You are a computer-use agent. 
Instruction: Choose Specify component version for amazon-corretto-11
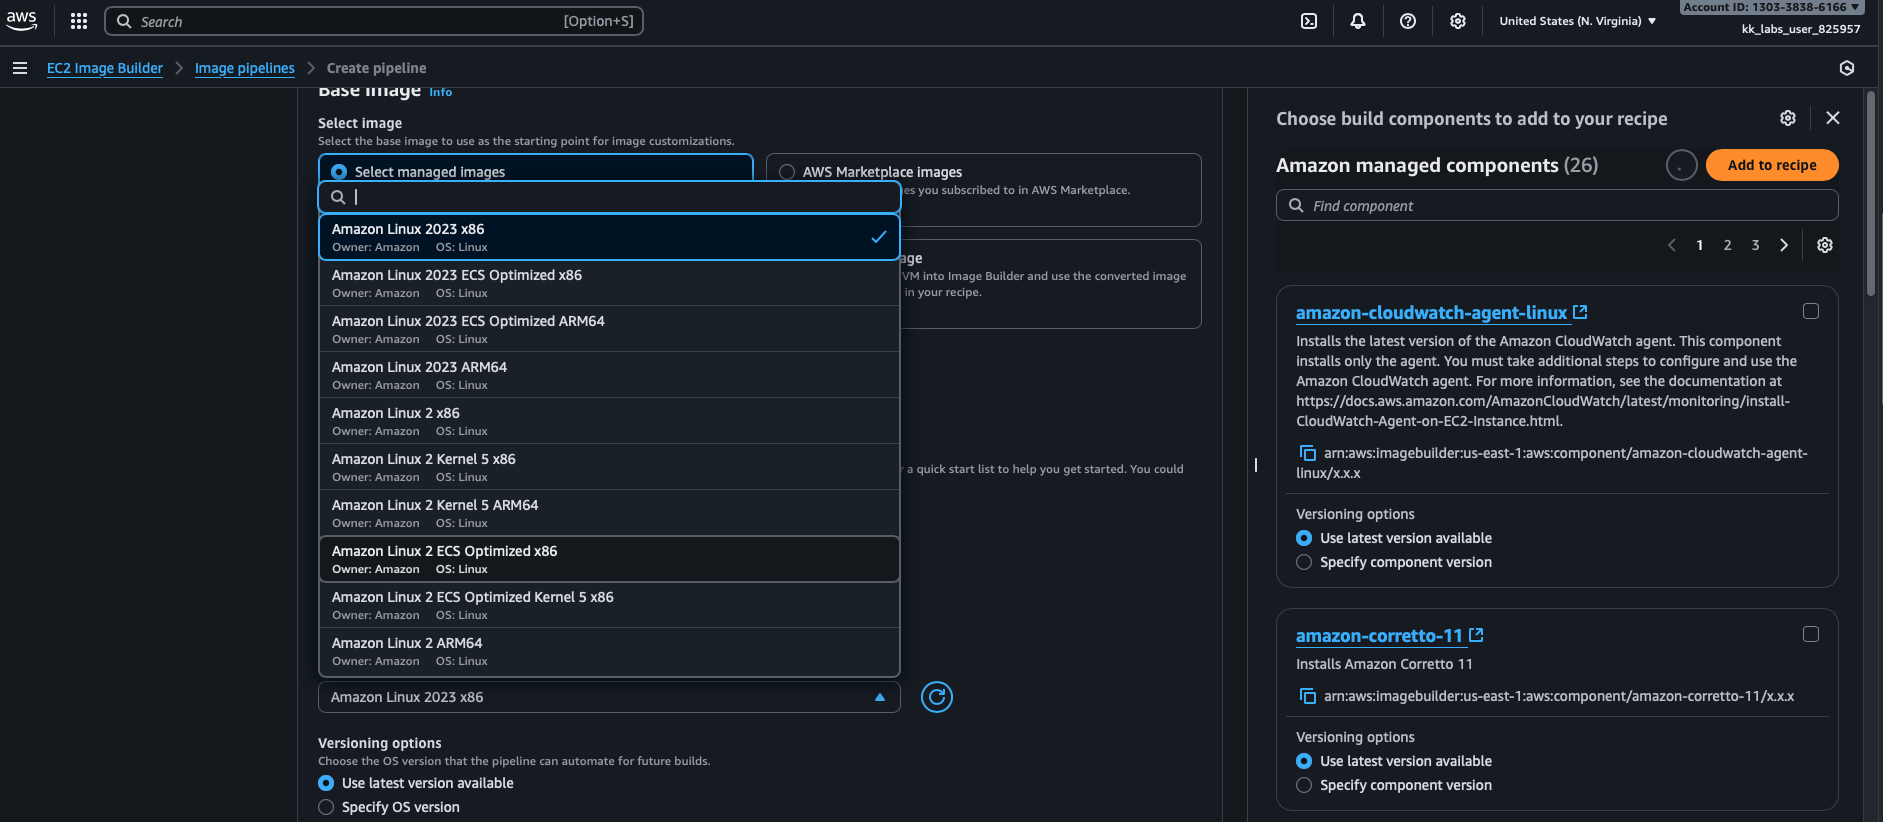tap(1304, 785)
